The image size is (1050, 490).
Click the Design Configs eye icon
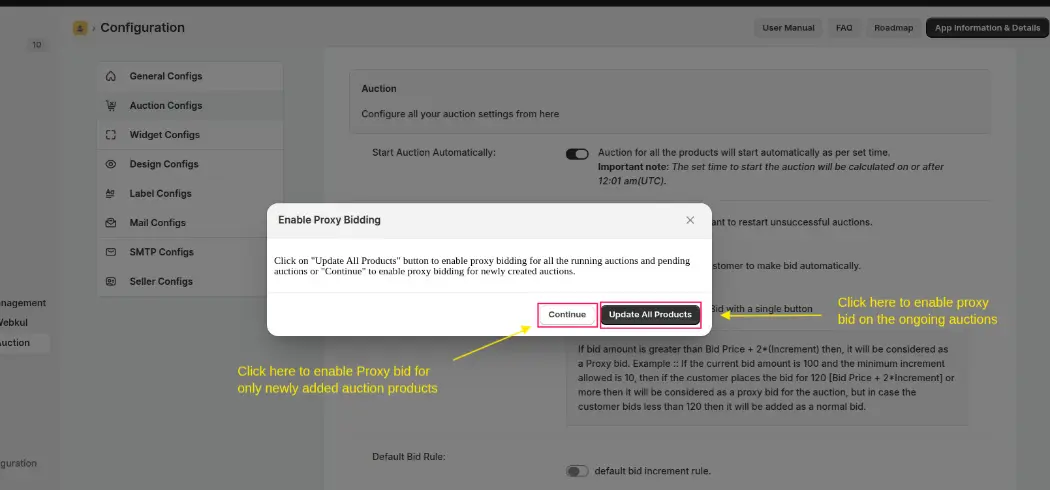(x=111, y=164)
